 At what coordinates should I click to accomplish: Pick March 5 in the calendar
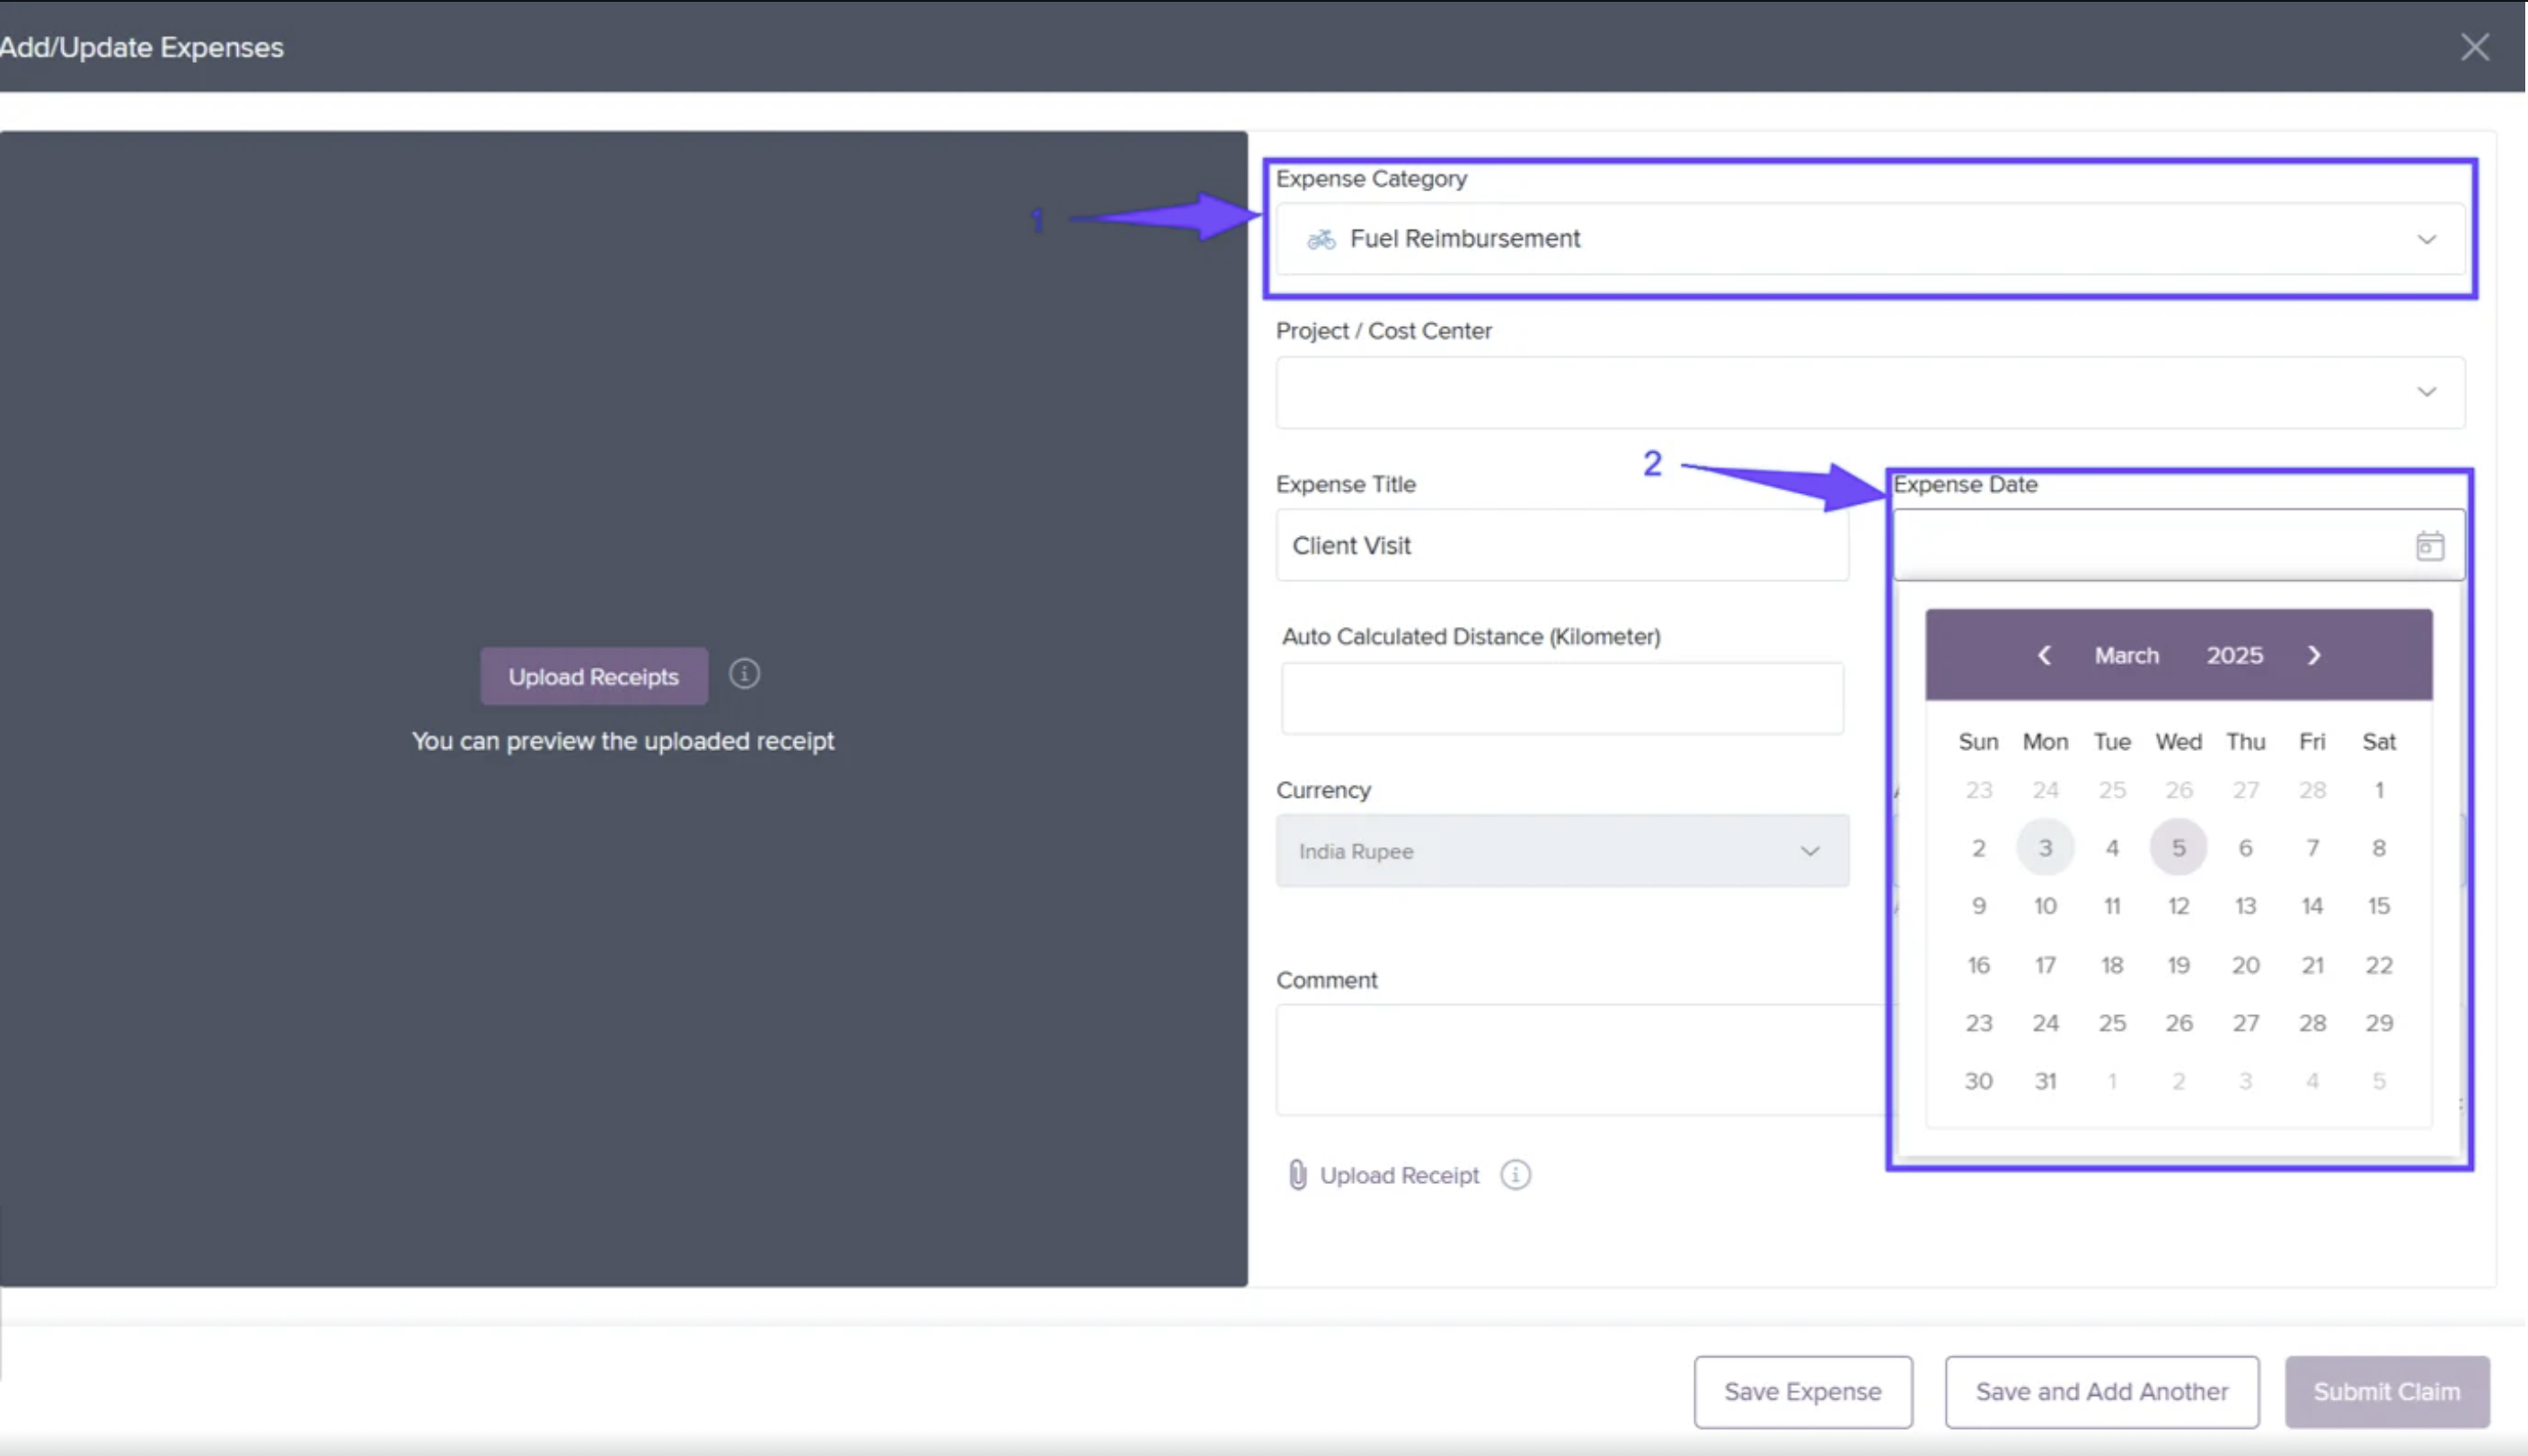tap(2178, 848)
